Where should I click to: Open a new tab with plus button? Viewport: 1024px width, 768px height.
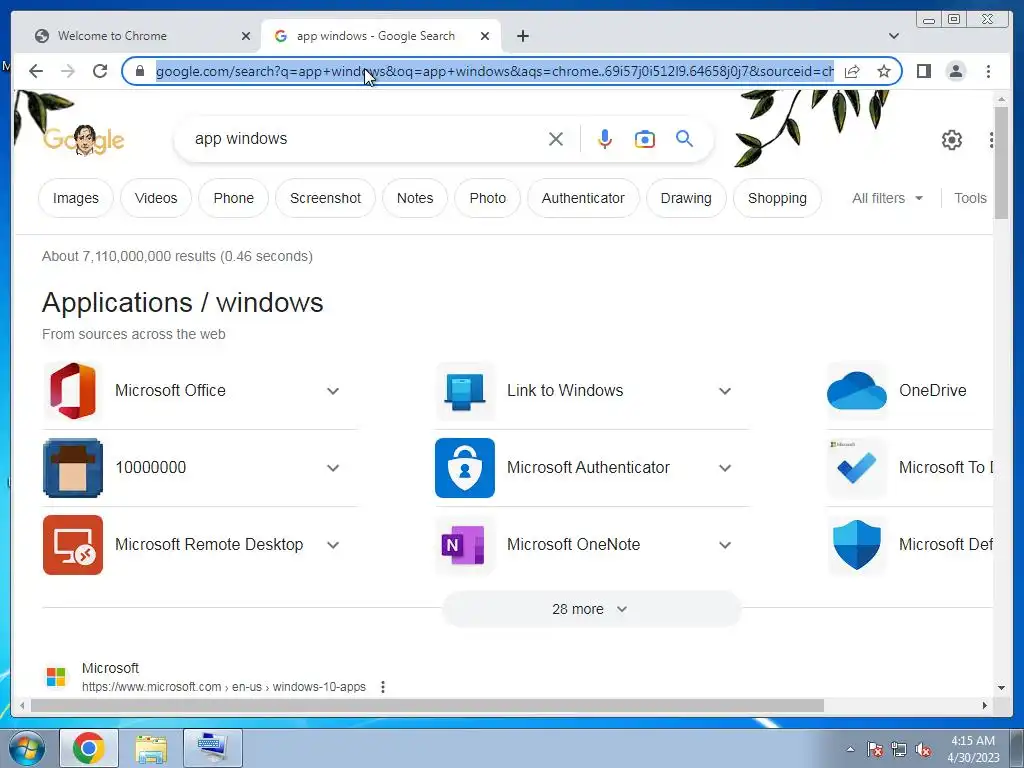tap(523, 36)
